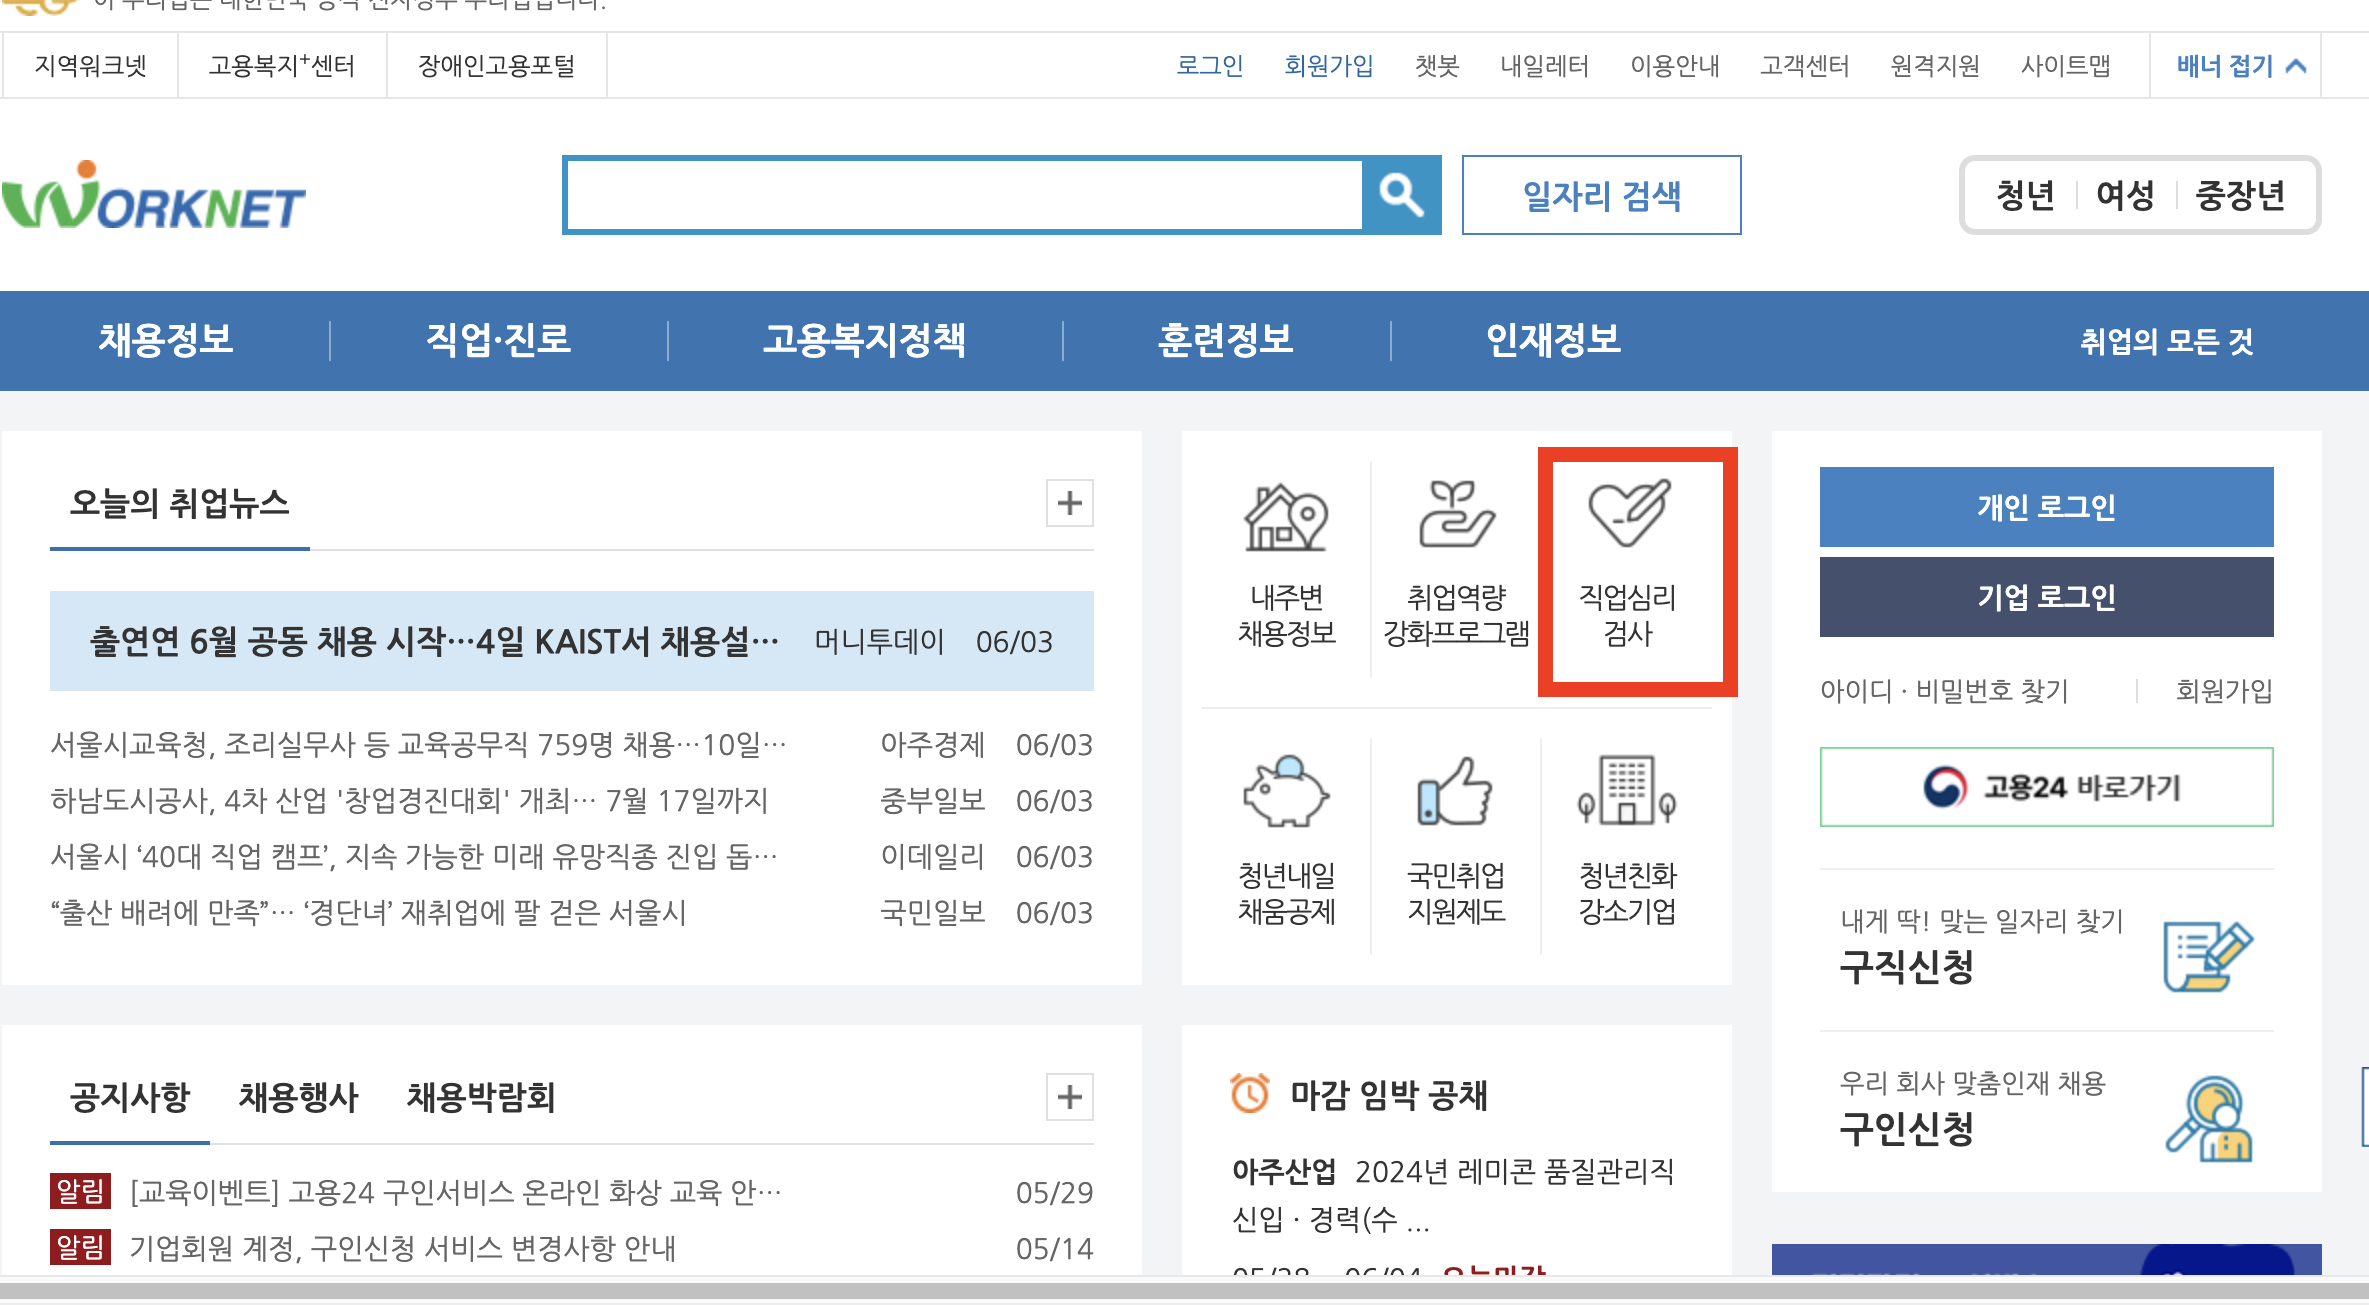2369x1305 pixels.
Task: Open 직업심리검사 heart icon
Action: click(1628, 514)
